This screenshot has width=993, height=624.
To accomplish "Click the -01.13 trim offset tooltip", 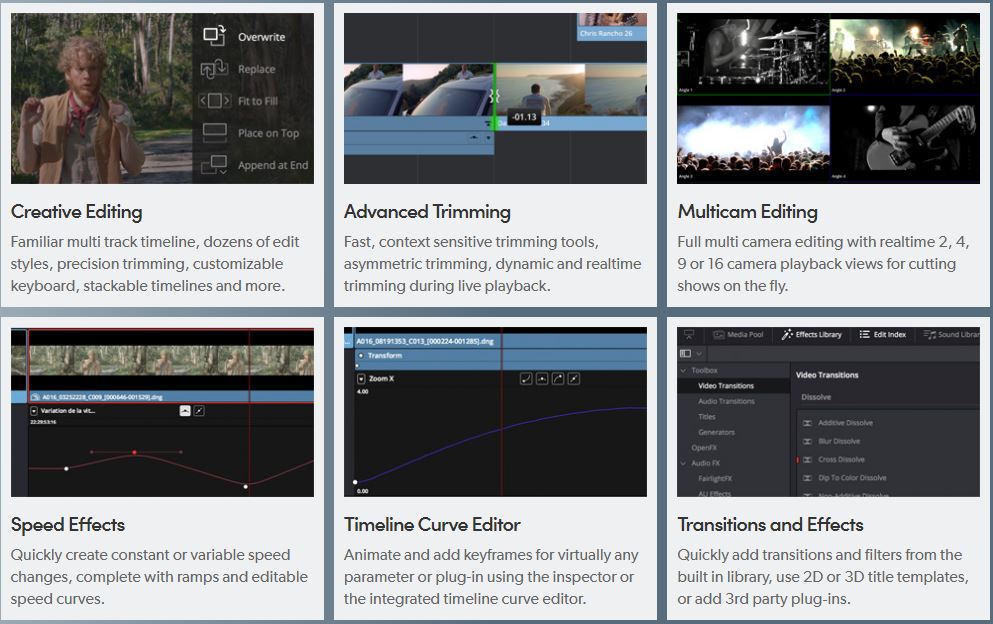I will coord(524,117).
